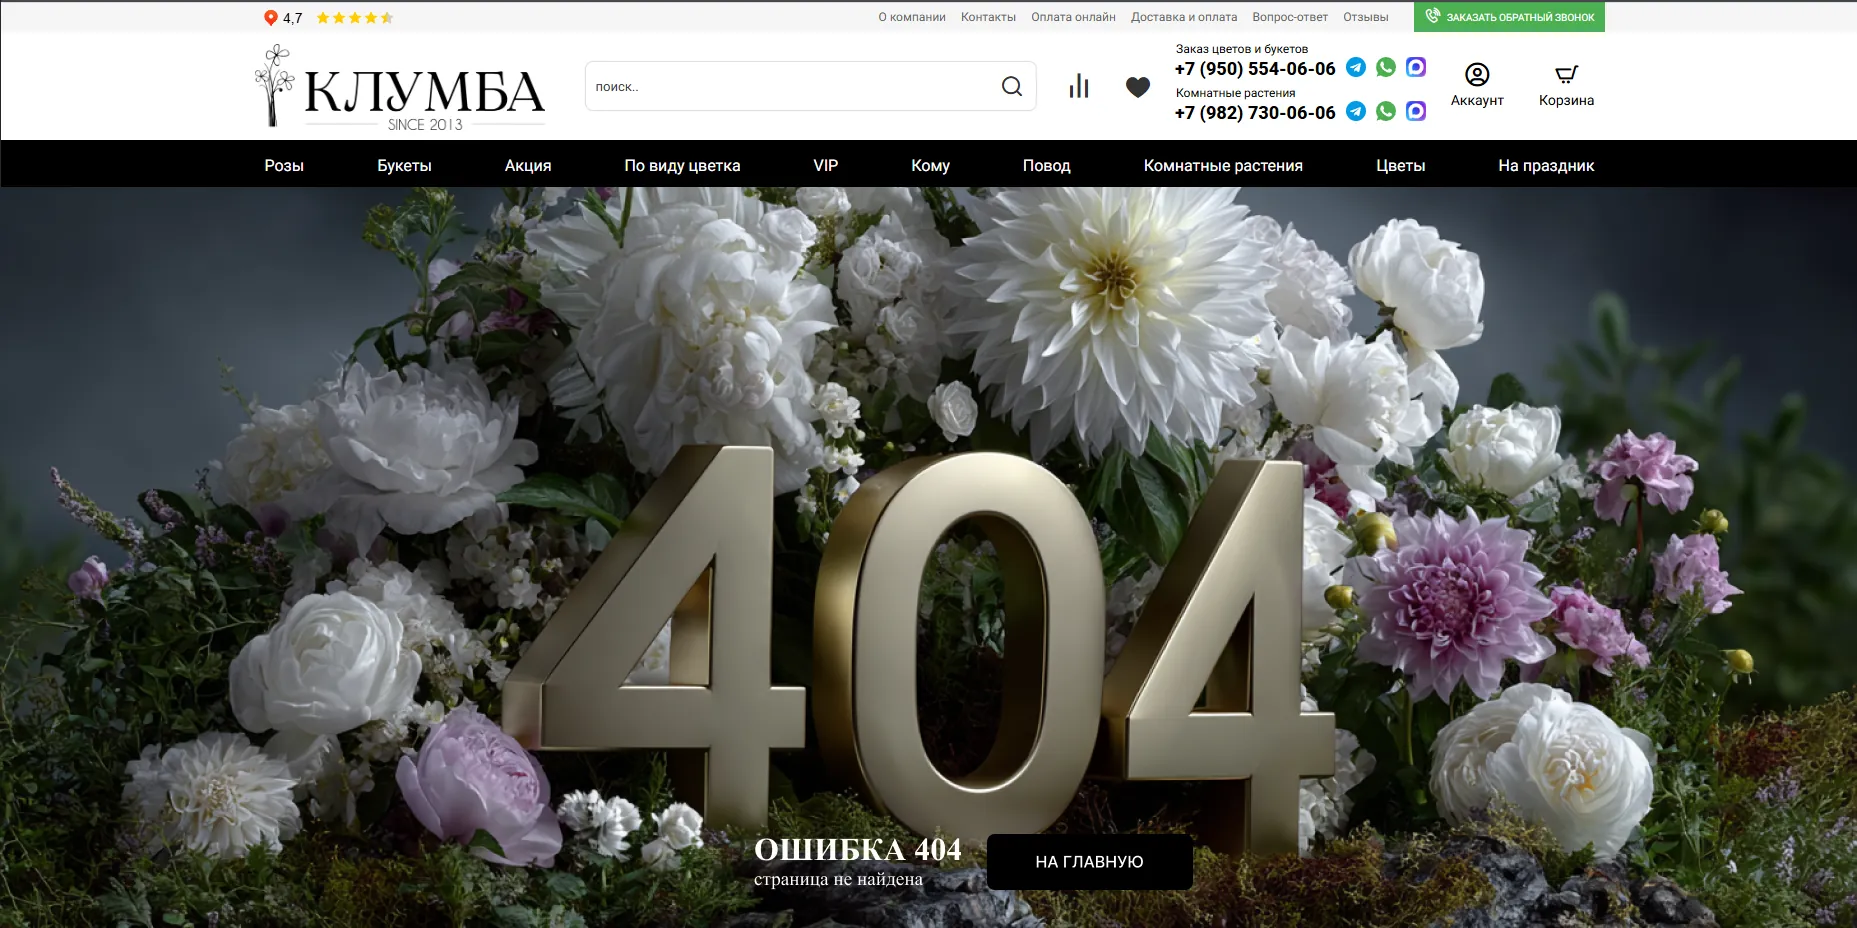Click Заказать обратный звонок button

point(1509,17)
